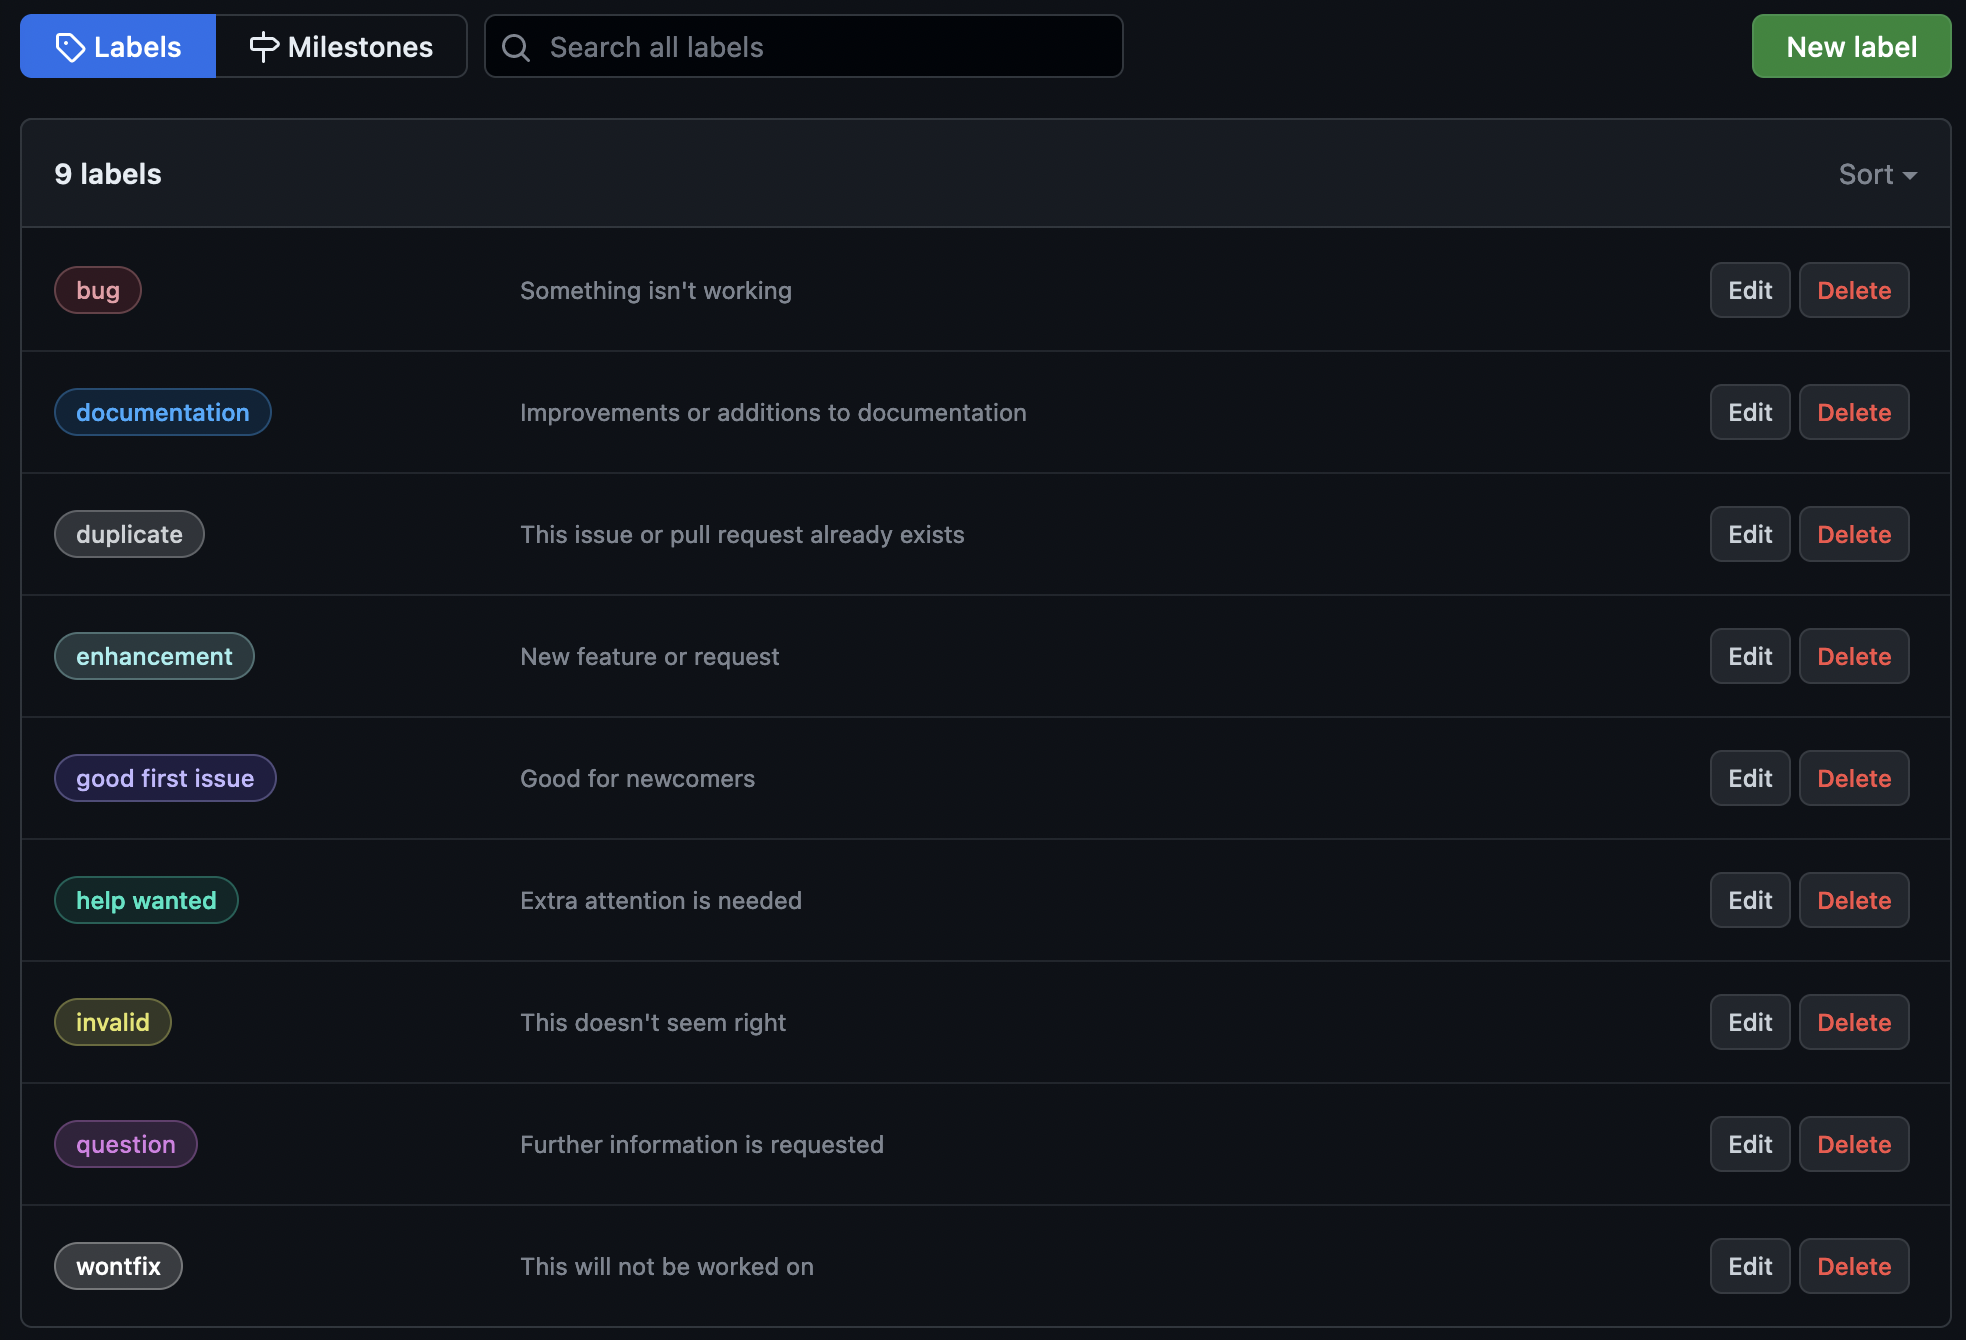Viewport: 1966px width, 1340px height.
Task: Click Edit on the question label
Action: [1749, 1141]
